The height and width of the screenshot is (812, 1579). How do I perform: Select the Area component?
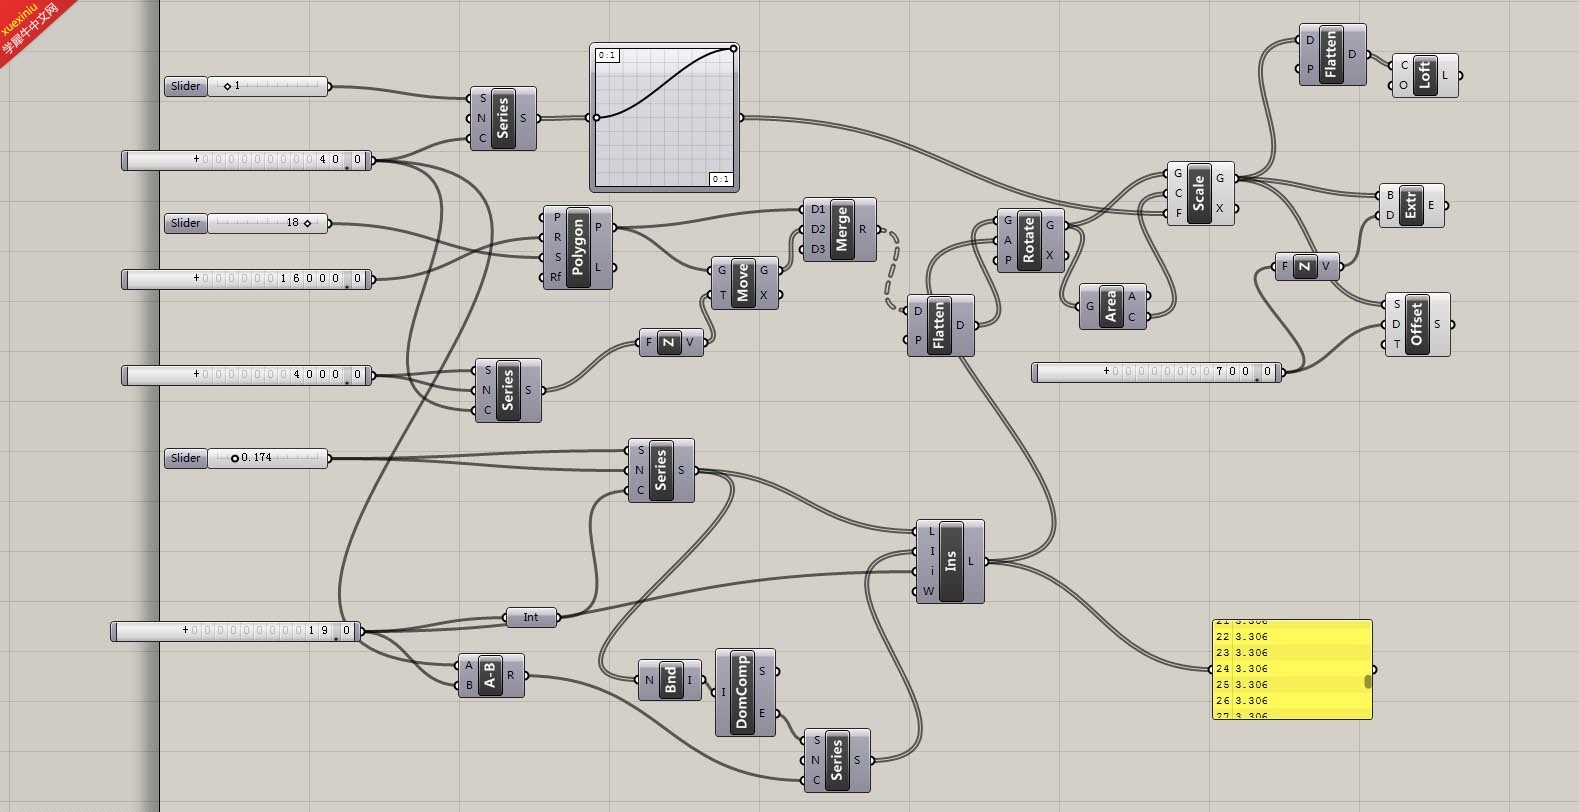click(x=1111, y=307)
